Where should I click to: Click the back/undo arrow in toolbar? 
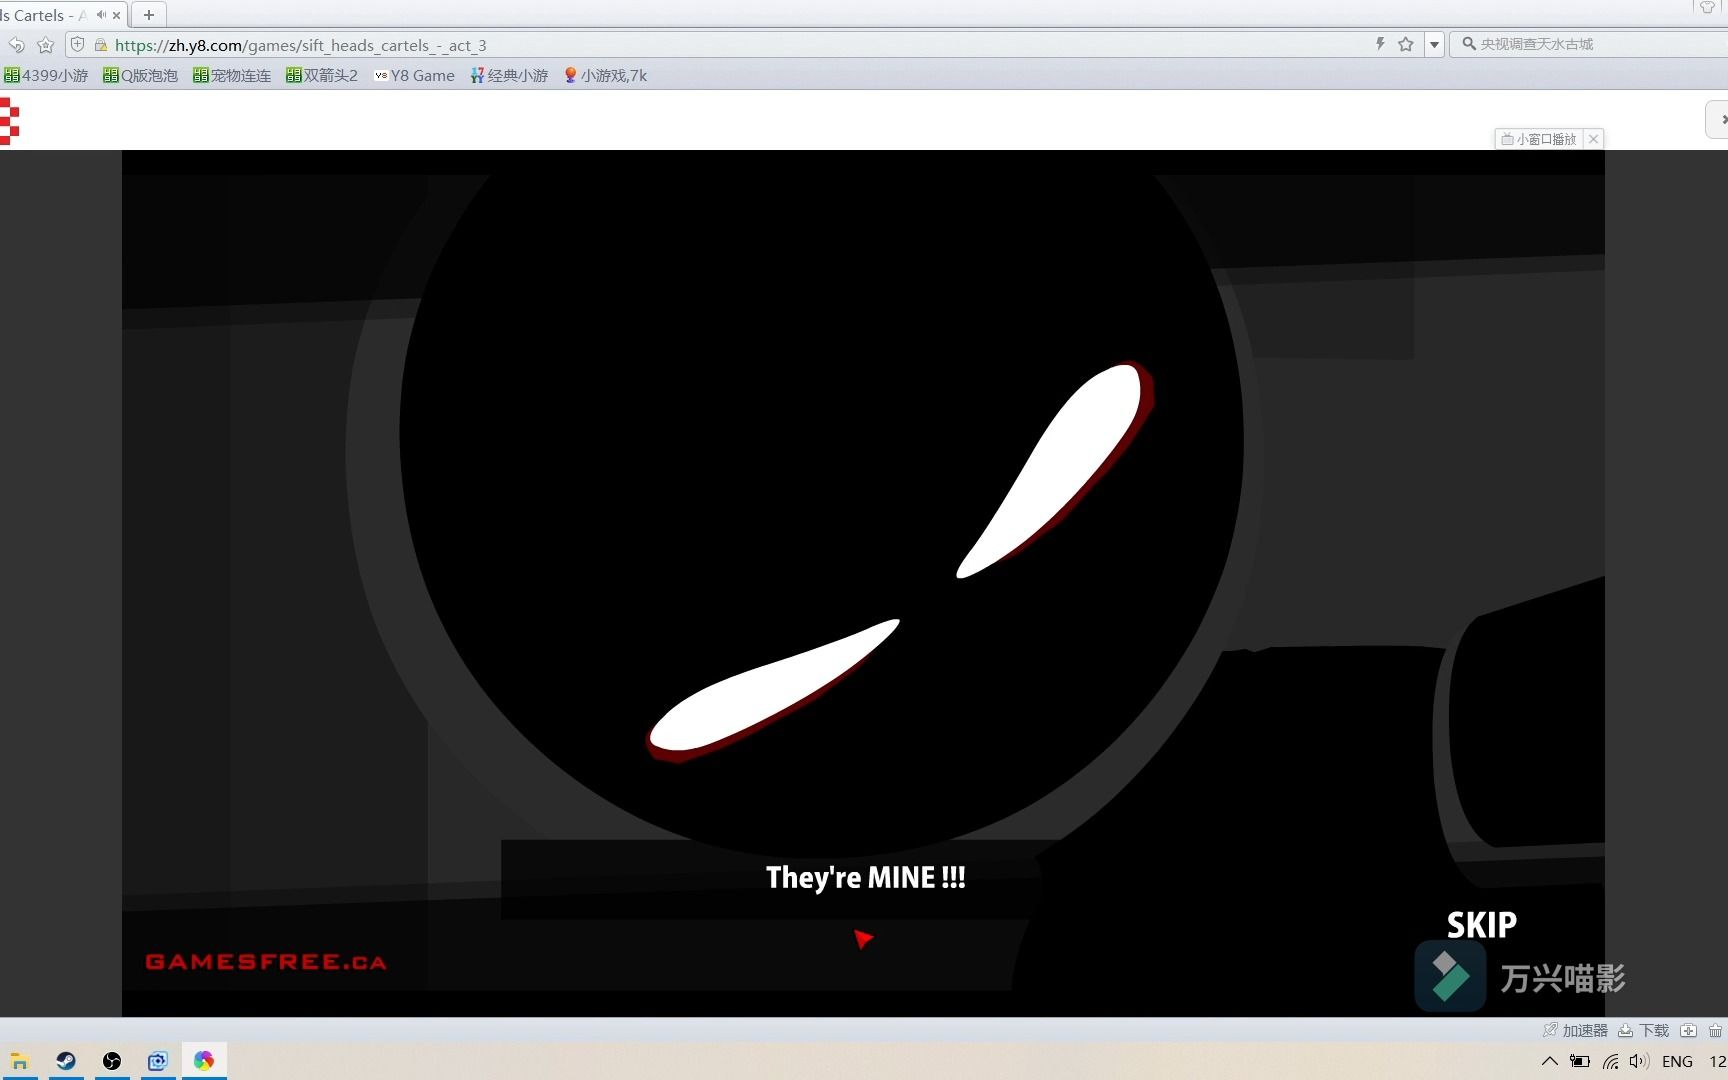16,45
